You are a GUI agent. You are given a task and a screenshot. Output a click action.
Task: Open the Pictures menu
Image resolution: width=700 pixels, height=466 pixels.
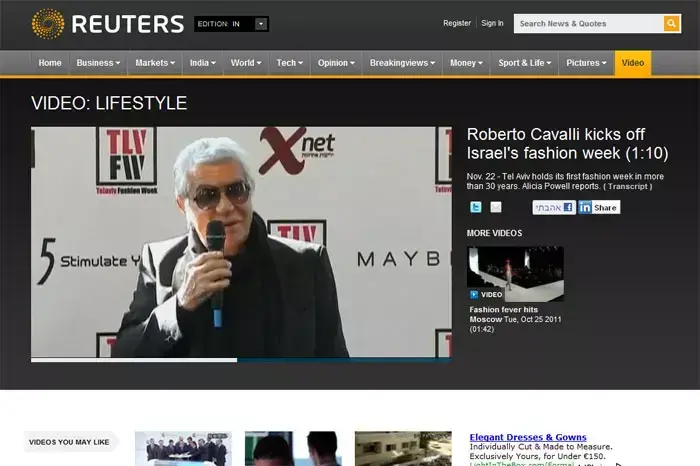point(586,63)
